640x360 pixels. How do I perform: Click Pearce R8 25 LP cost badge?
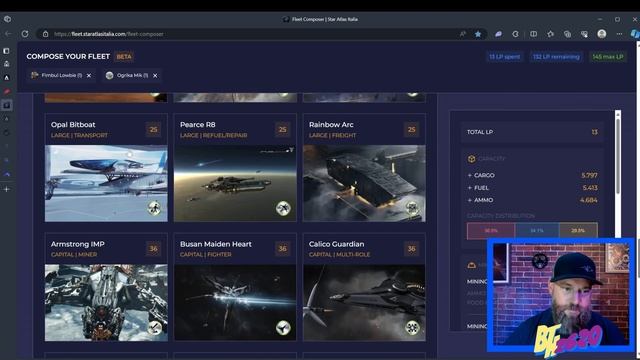[x=282, y=129]
